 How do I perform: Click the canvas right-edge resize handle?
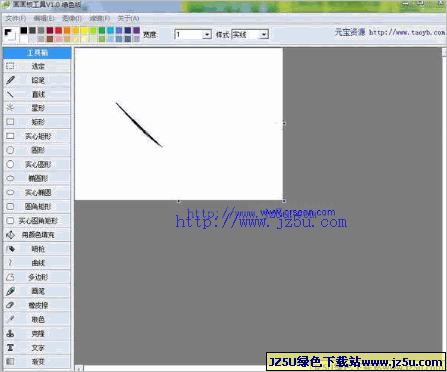coord(284,123)
